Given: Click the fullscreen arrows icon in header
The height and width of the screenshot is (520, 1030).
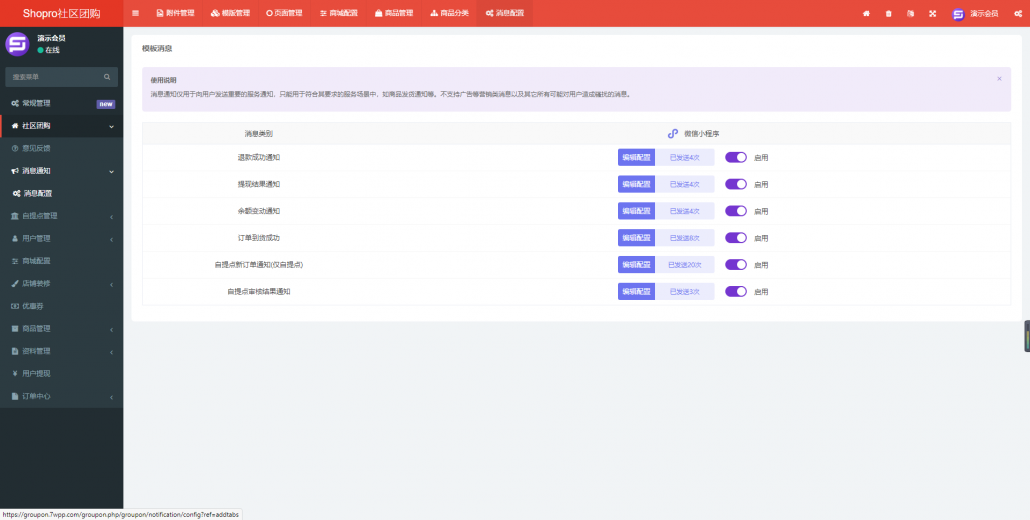Looking at the screenshot, I should coord(932,14).
